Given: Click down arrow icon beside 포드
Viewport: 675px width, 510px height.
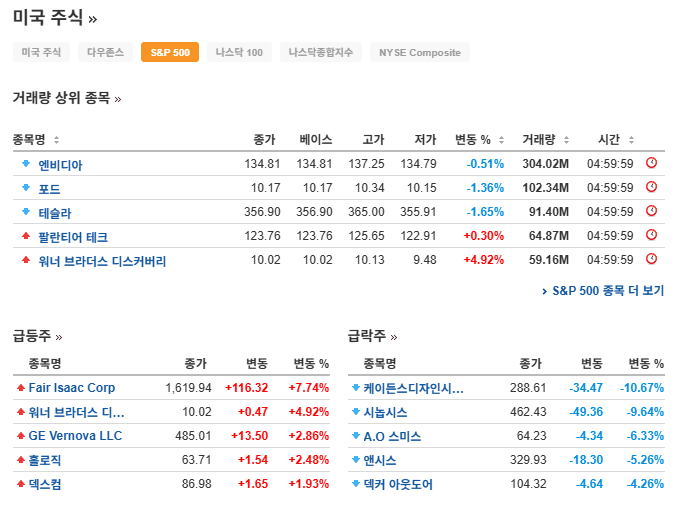Looking at the screenshot, I should tap(26, 187).
